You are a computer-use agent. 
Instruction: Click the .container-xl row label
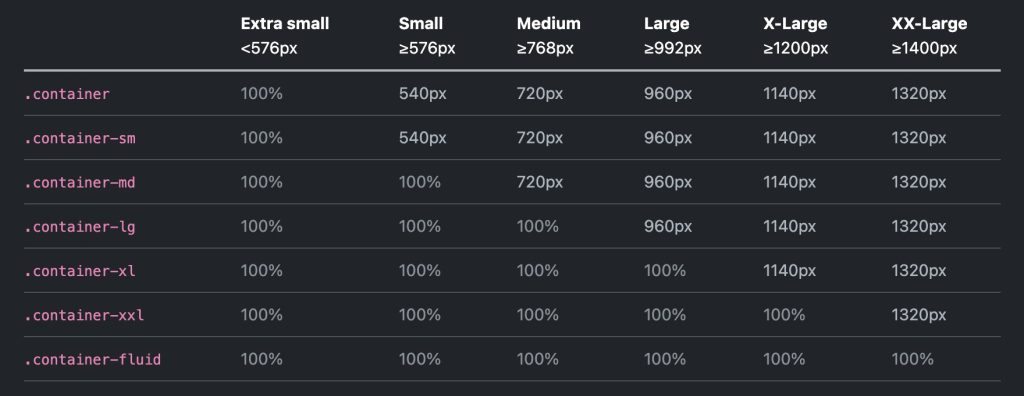(80, 271)
